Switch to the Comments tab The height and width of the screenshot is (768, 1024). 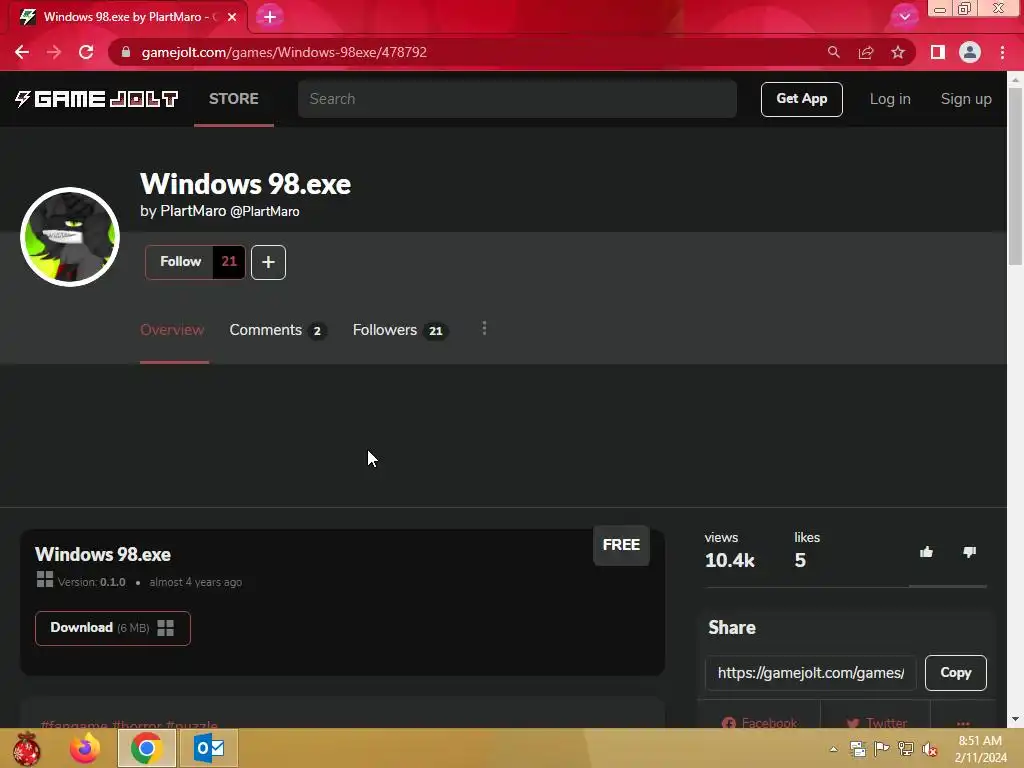(x=278, y=330)
